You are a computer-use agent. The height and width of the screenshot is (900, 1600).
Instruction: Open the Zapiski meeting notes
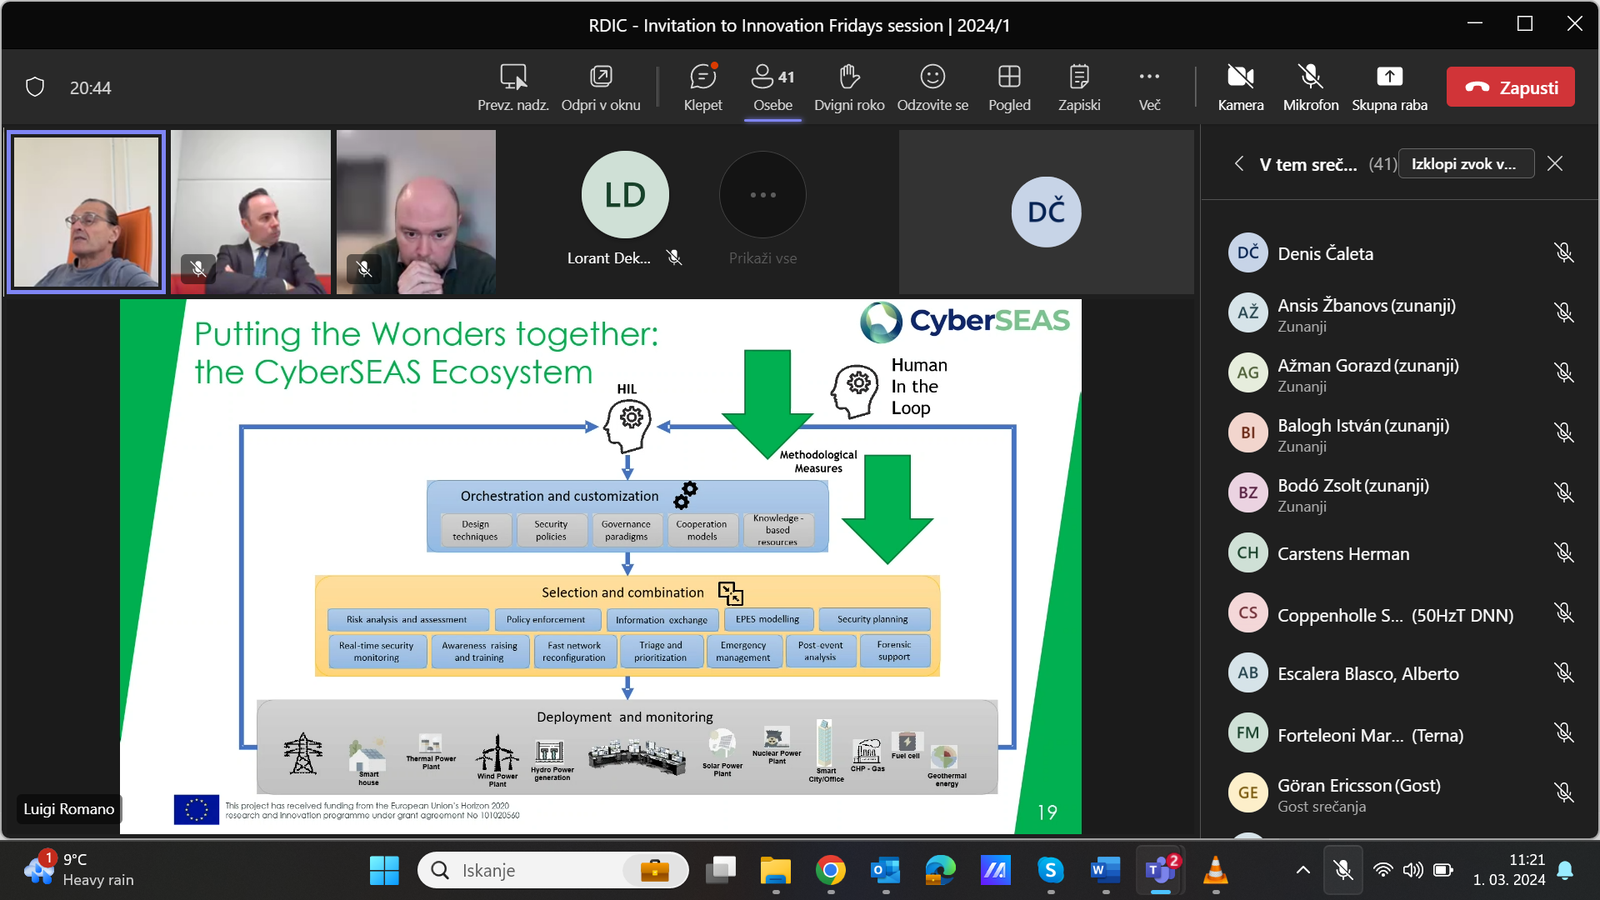[x=1079, y=87]
